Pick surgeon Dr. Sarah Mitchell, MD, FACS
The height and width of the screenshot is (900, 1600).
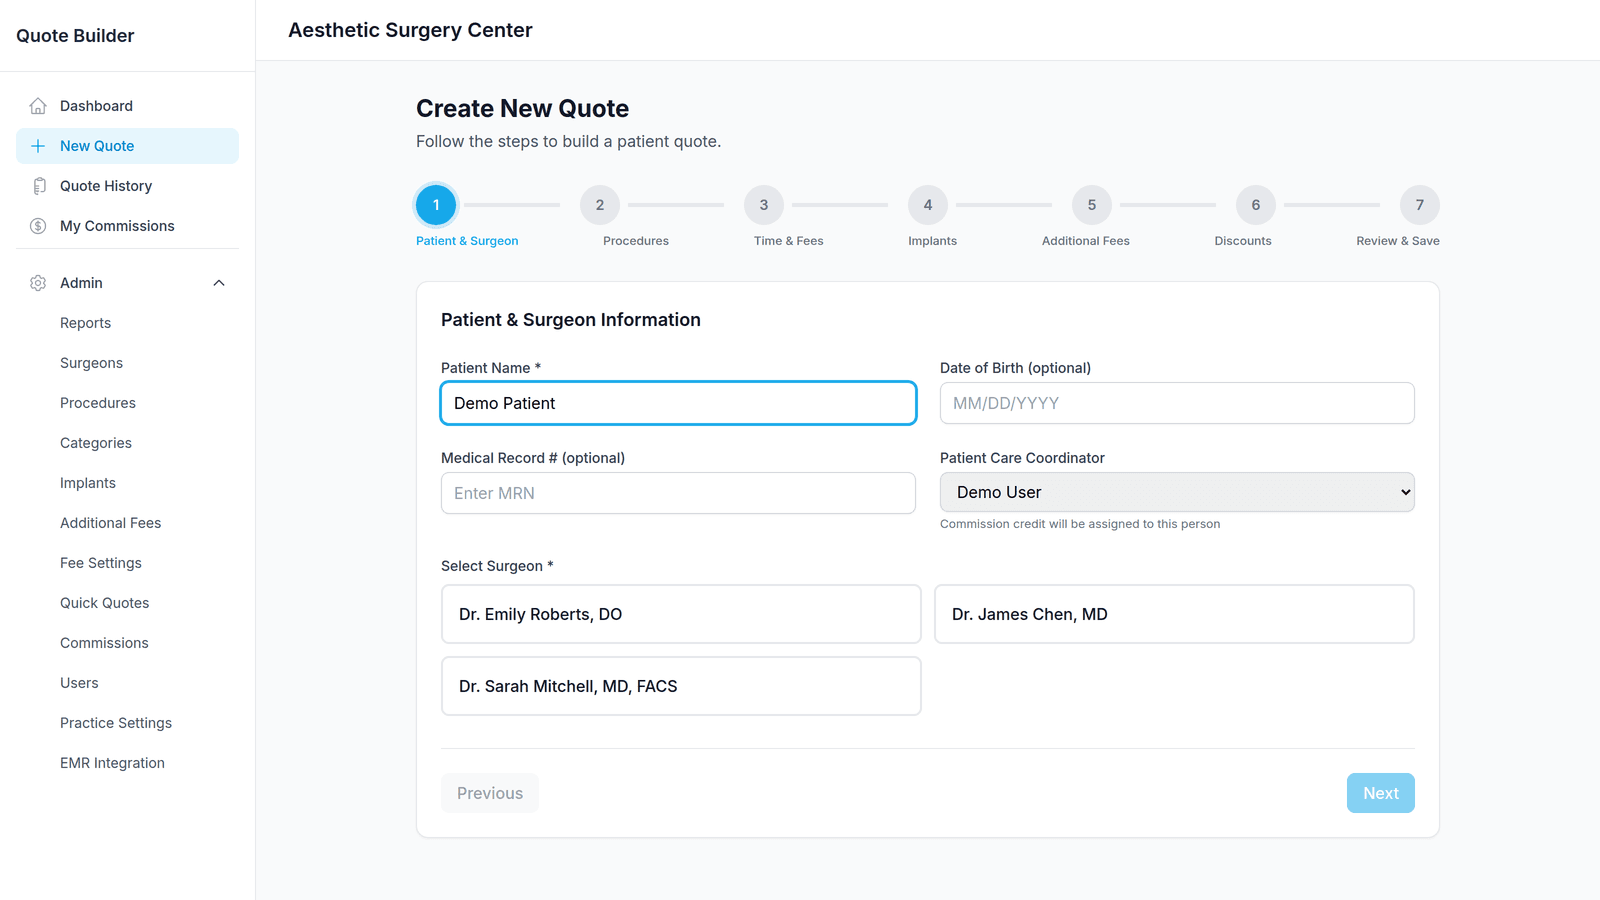pyautogui.click(x=681, y=686)
